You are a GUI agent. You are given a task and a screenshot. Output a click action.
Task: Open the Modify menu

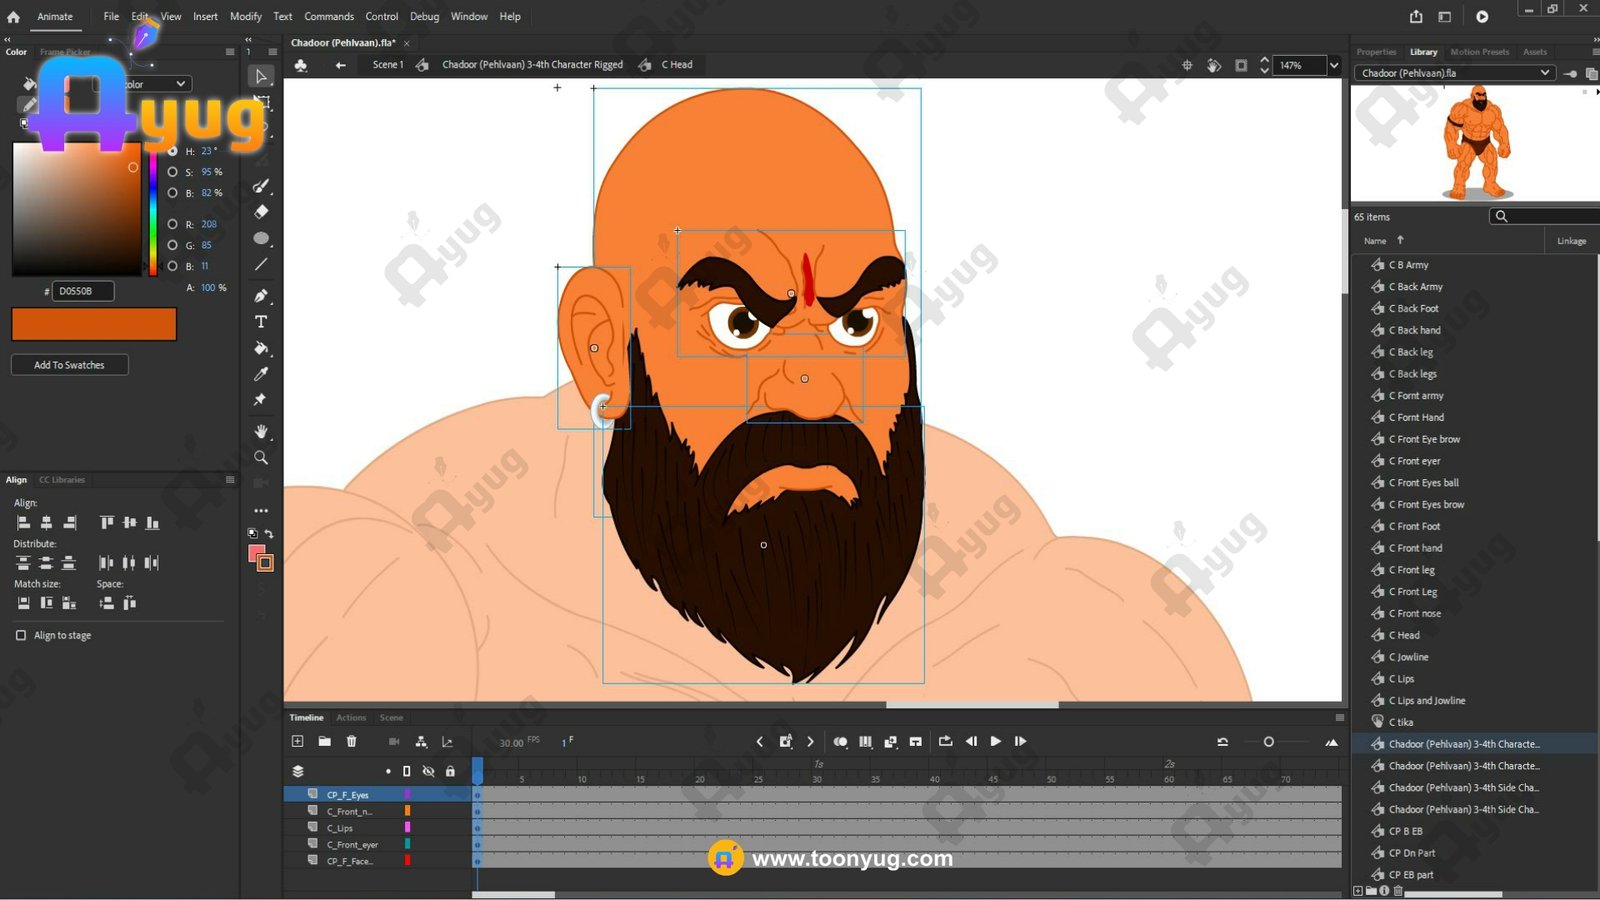pyautogui.click(x=245, y=16)
